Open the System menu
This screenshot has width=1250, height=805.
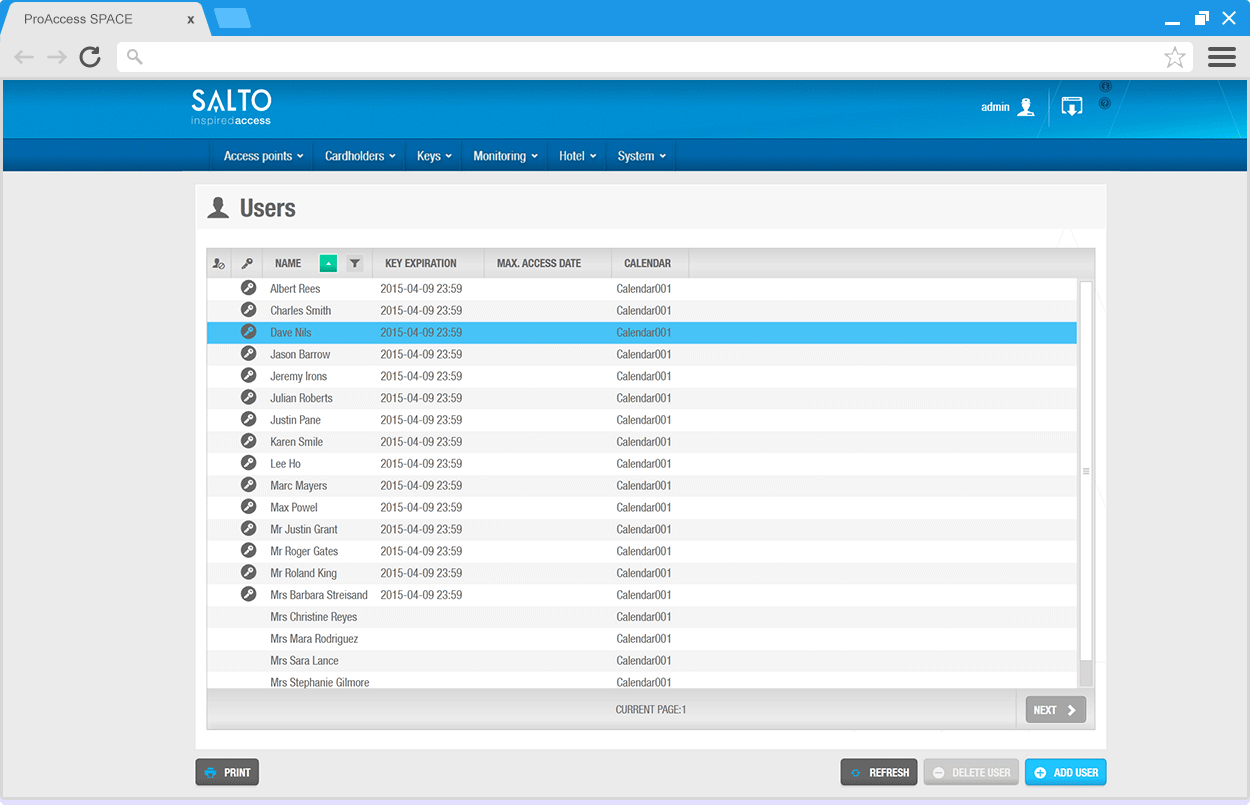pos(640,156)
